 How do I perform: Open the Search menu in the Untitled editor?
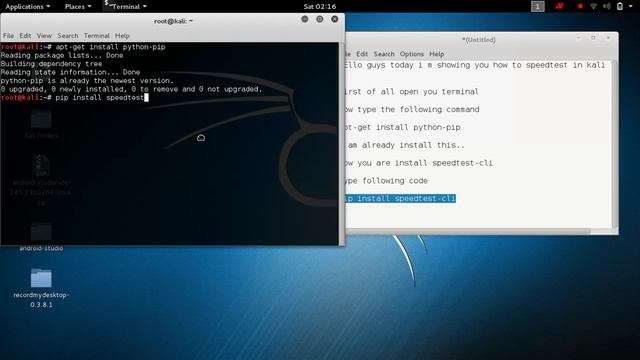[384, 54]
